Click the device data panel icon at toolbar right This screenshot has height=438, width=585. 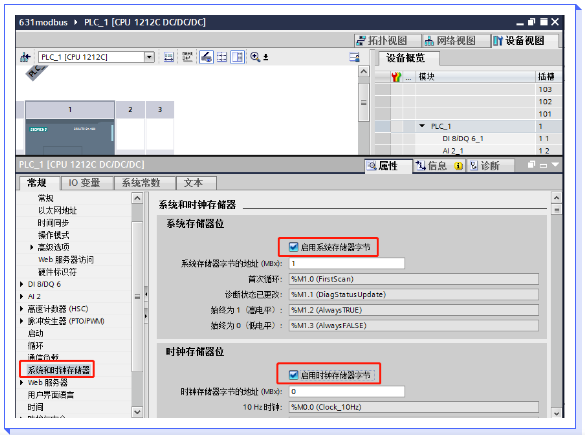click(x=354, y=57)
